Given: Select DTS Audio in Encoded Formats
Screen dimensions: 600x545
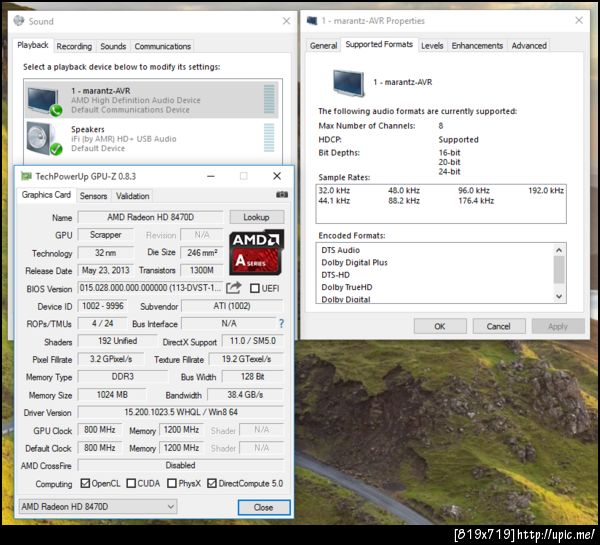Looking at the screenshot, I should pos(341,250).
